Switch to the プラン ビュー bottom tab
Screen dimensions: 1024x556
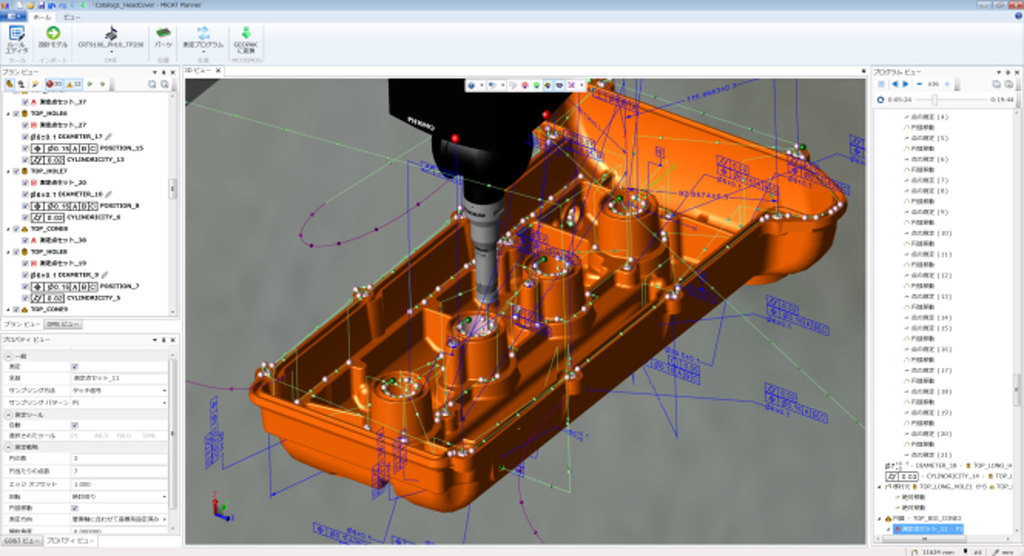[22, 324]
